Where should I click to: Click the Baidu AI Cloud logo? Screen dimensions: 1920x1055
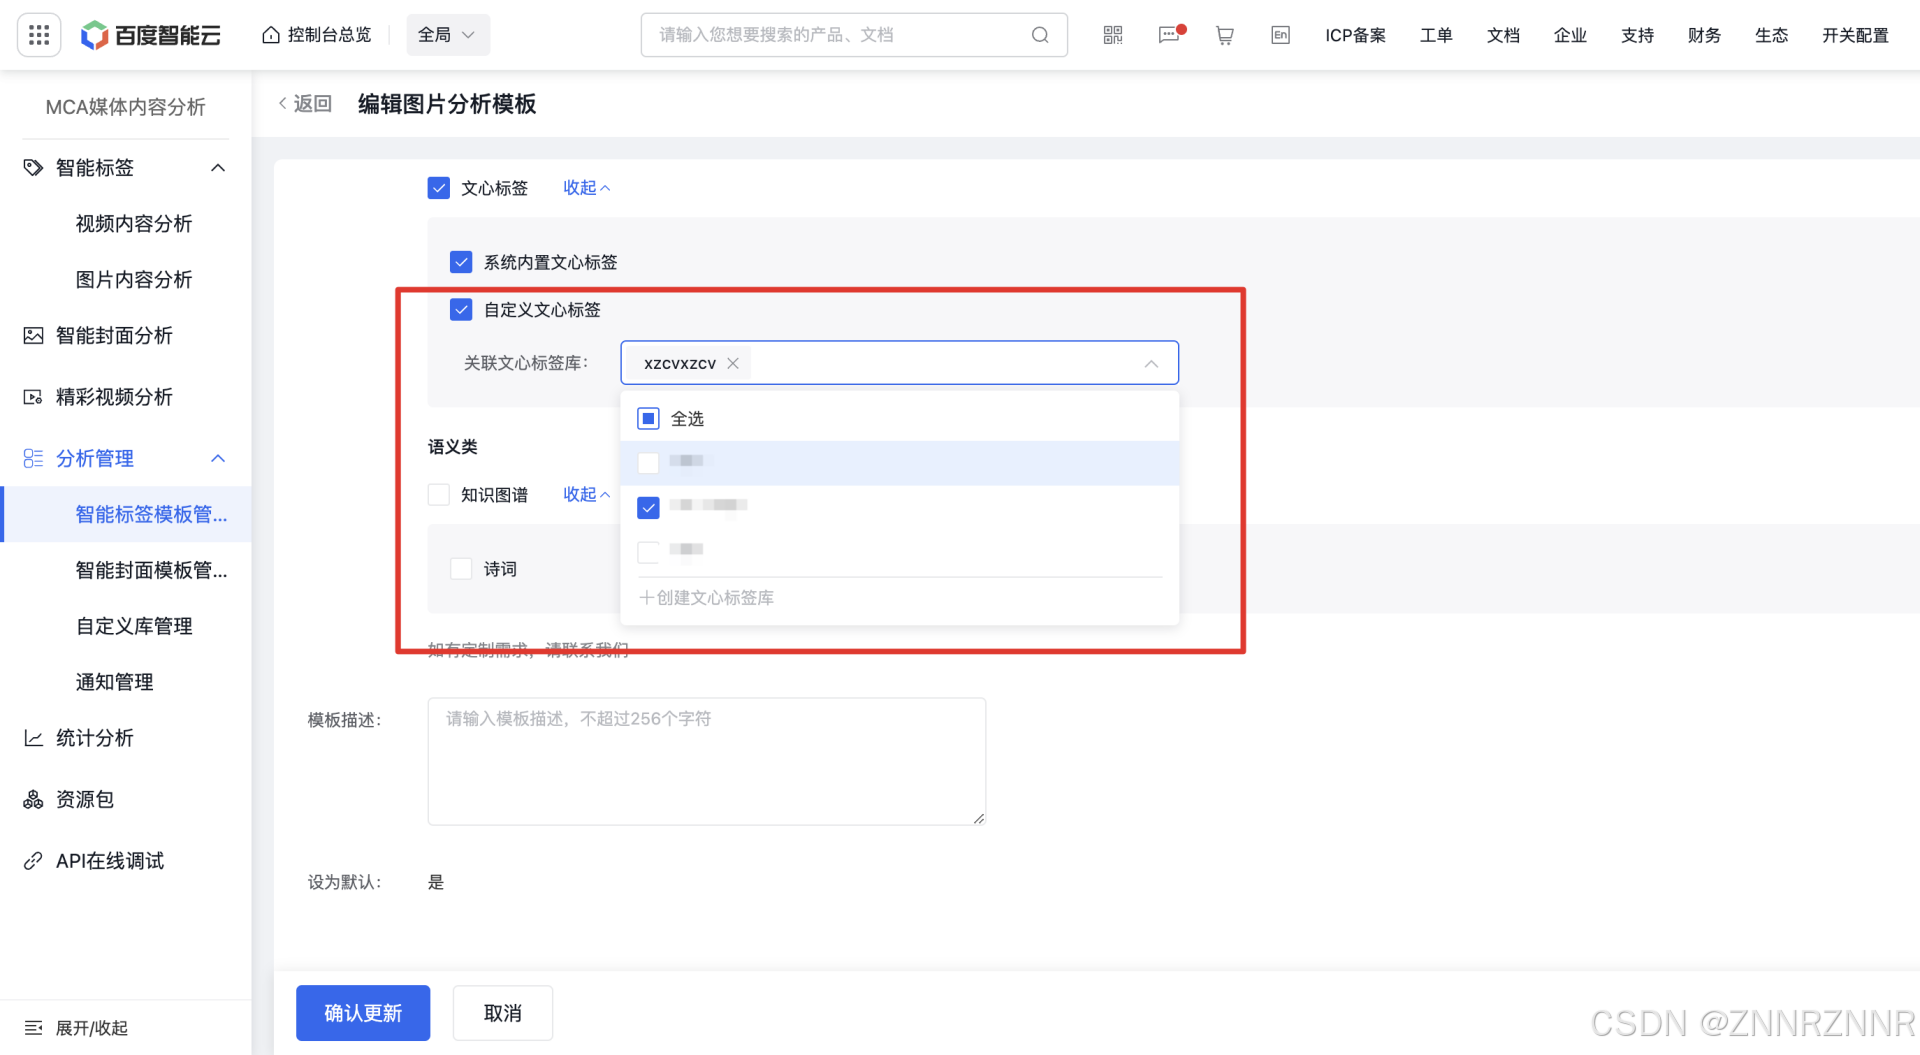[151, 35]
